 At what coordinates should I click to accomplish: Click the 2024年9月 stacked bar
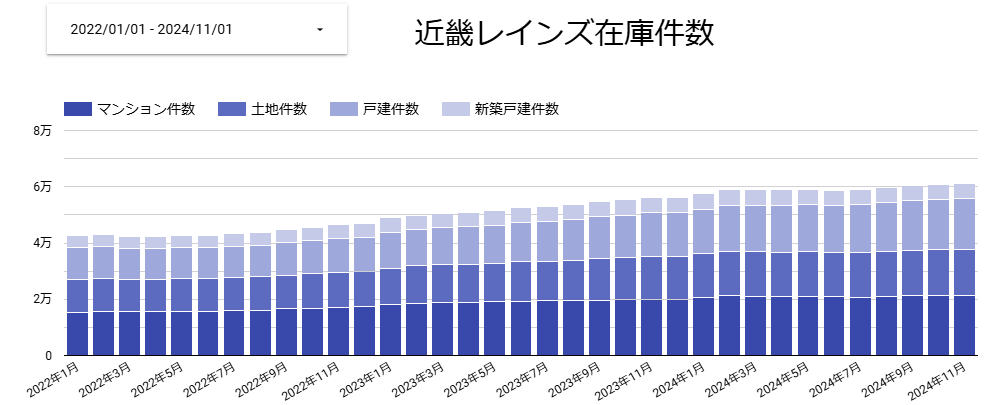(x=913, y=271)
